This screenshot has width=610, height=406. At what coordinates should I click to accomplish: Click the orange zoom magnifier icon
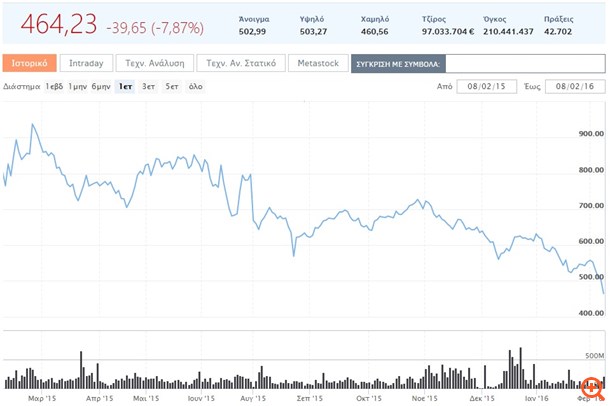pos(592,386)
